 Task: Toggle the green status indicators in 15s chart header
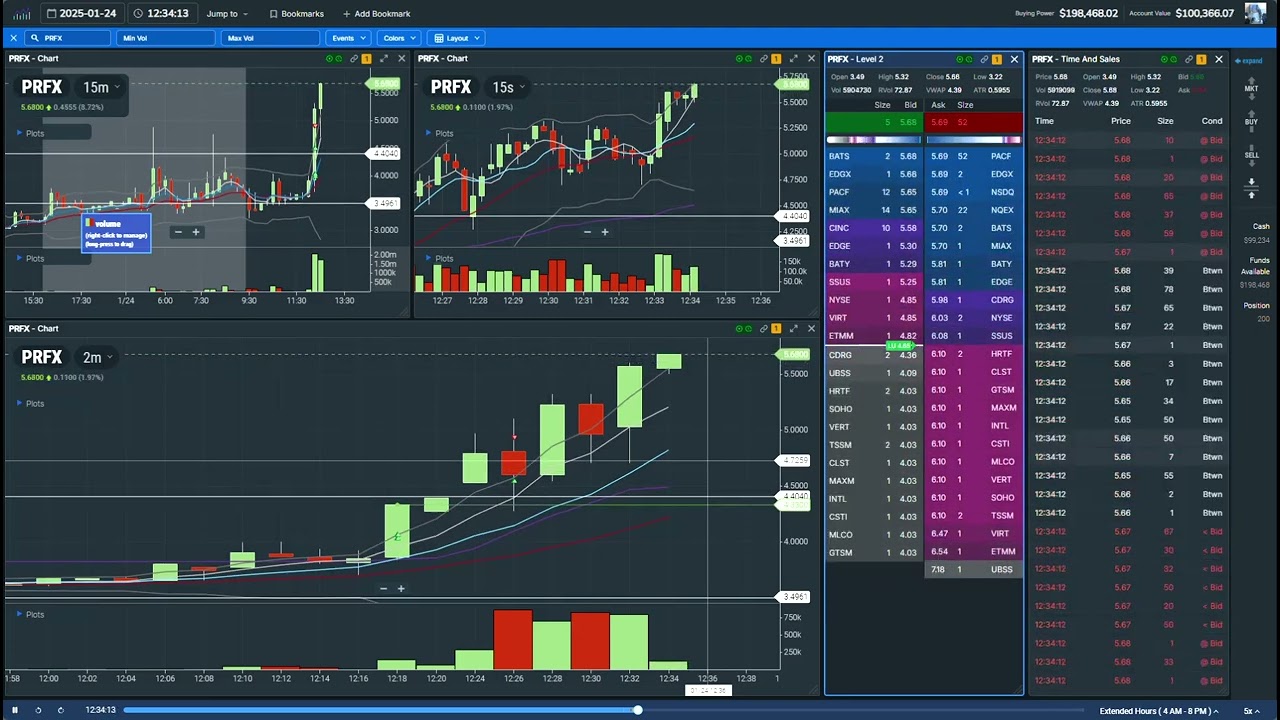(x=744, y=59)
